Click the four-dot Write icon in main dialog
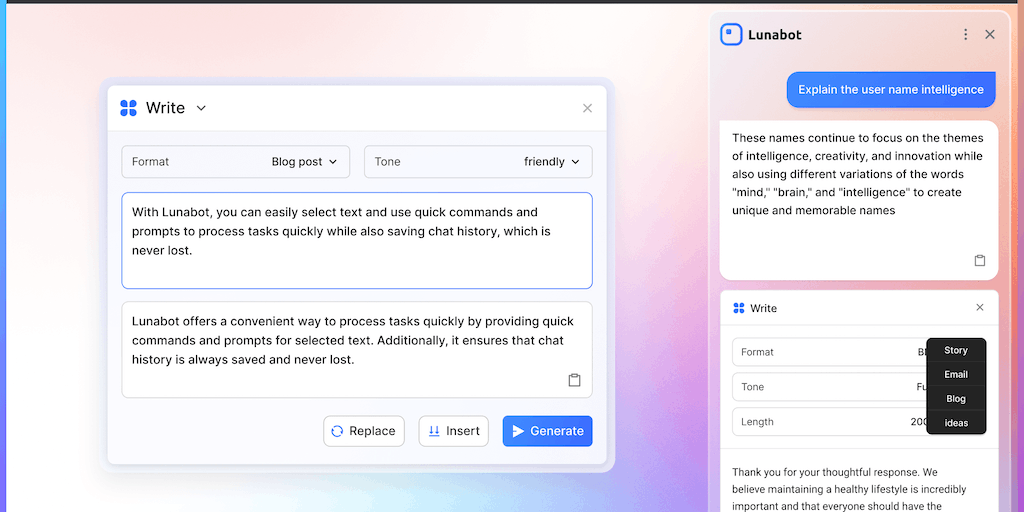1024x512 pixels. click(x=129, y=108)
